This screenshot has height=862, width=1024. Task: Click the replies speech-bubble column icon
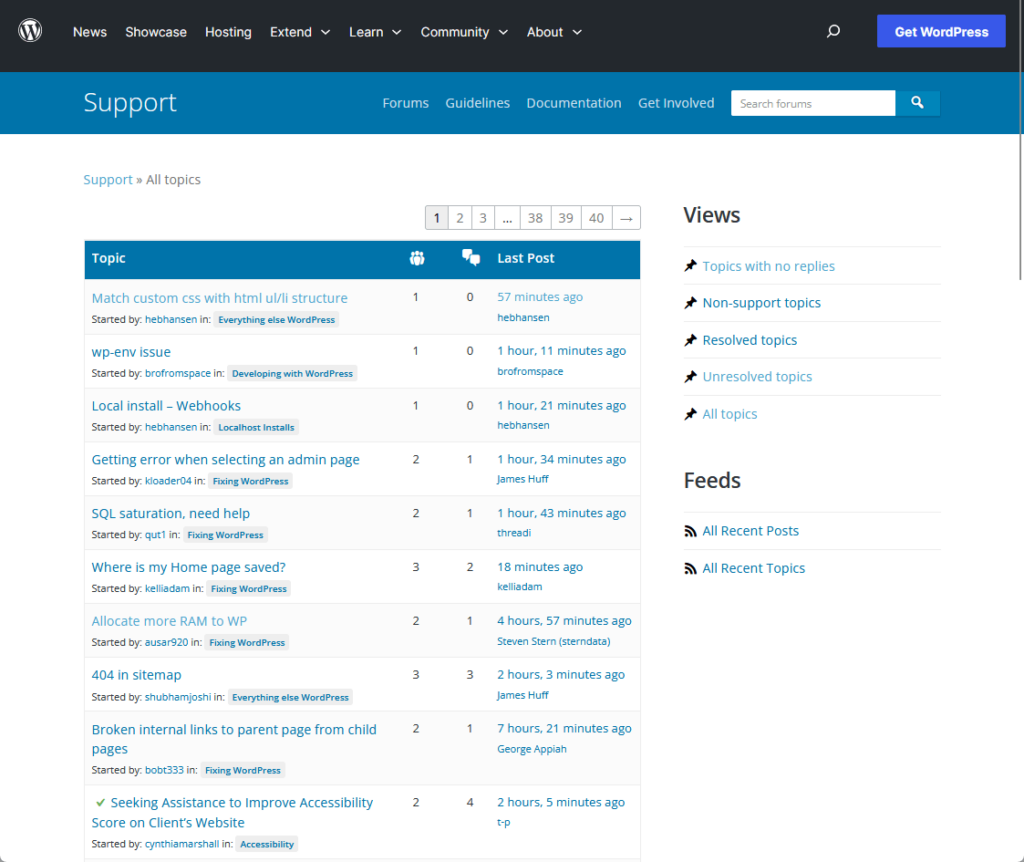(470, 257)
